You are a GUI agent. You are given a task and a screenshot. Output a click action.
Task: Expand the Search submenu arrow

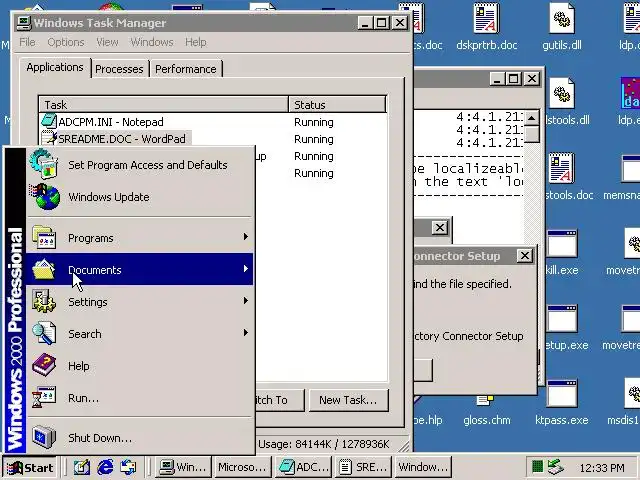(246, 333)
